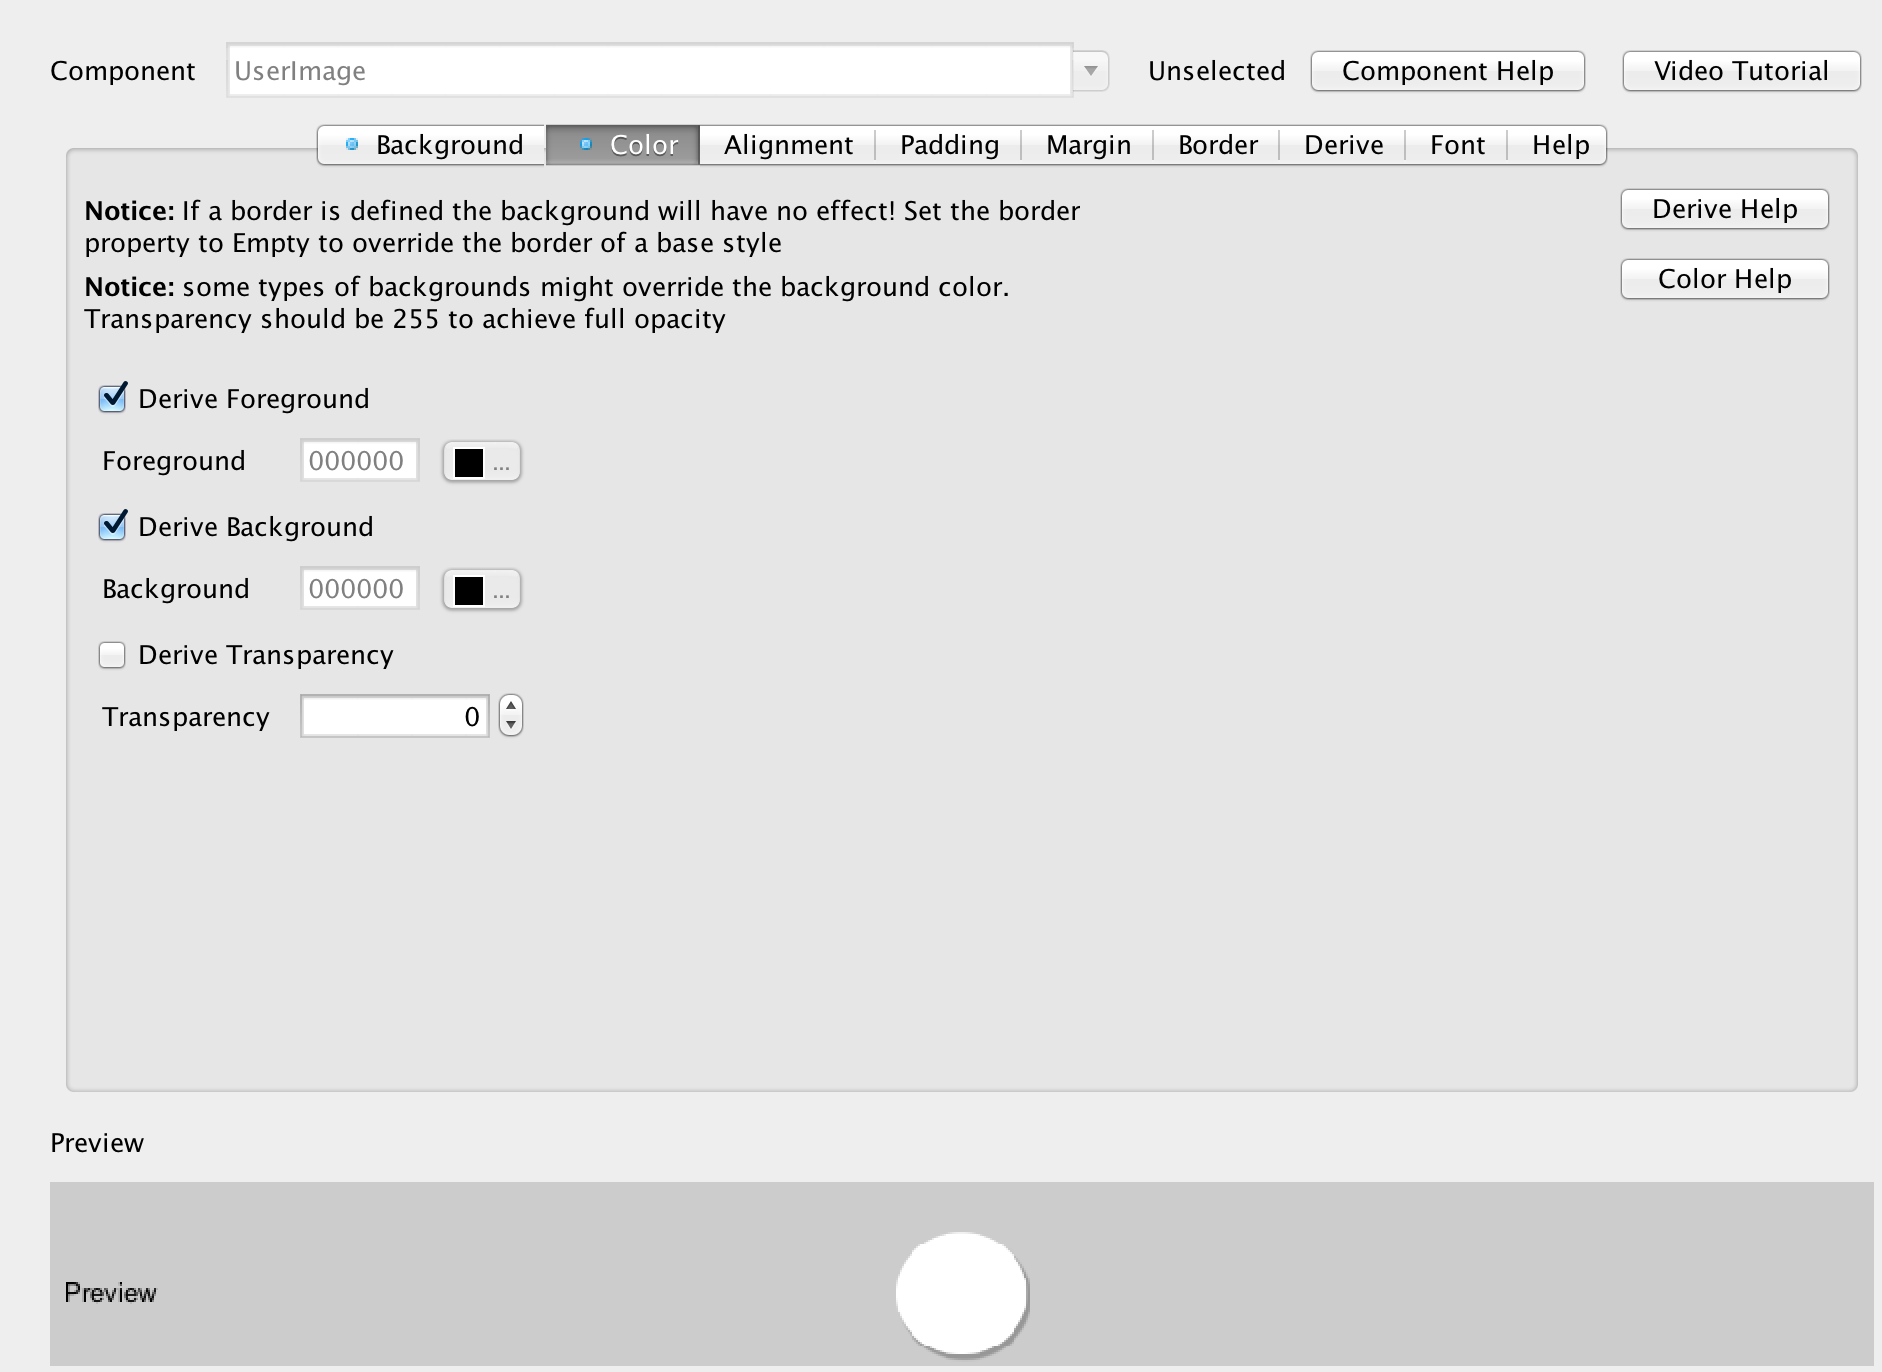Viewport: 1882px width, 1372px height.
Task: Click inside the Transparency input field
Action: [394, 716]
